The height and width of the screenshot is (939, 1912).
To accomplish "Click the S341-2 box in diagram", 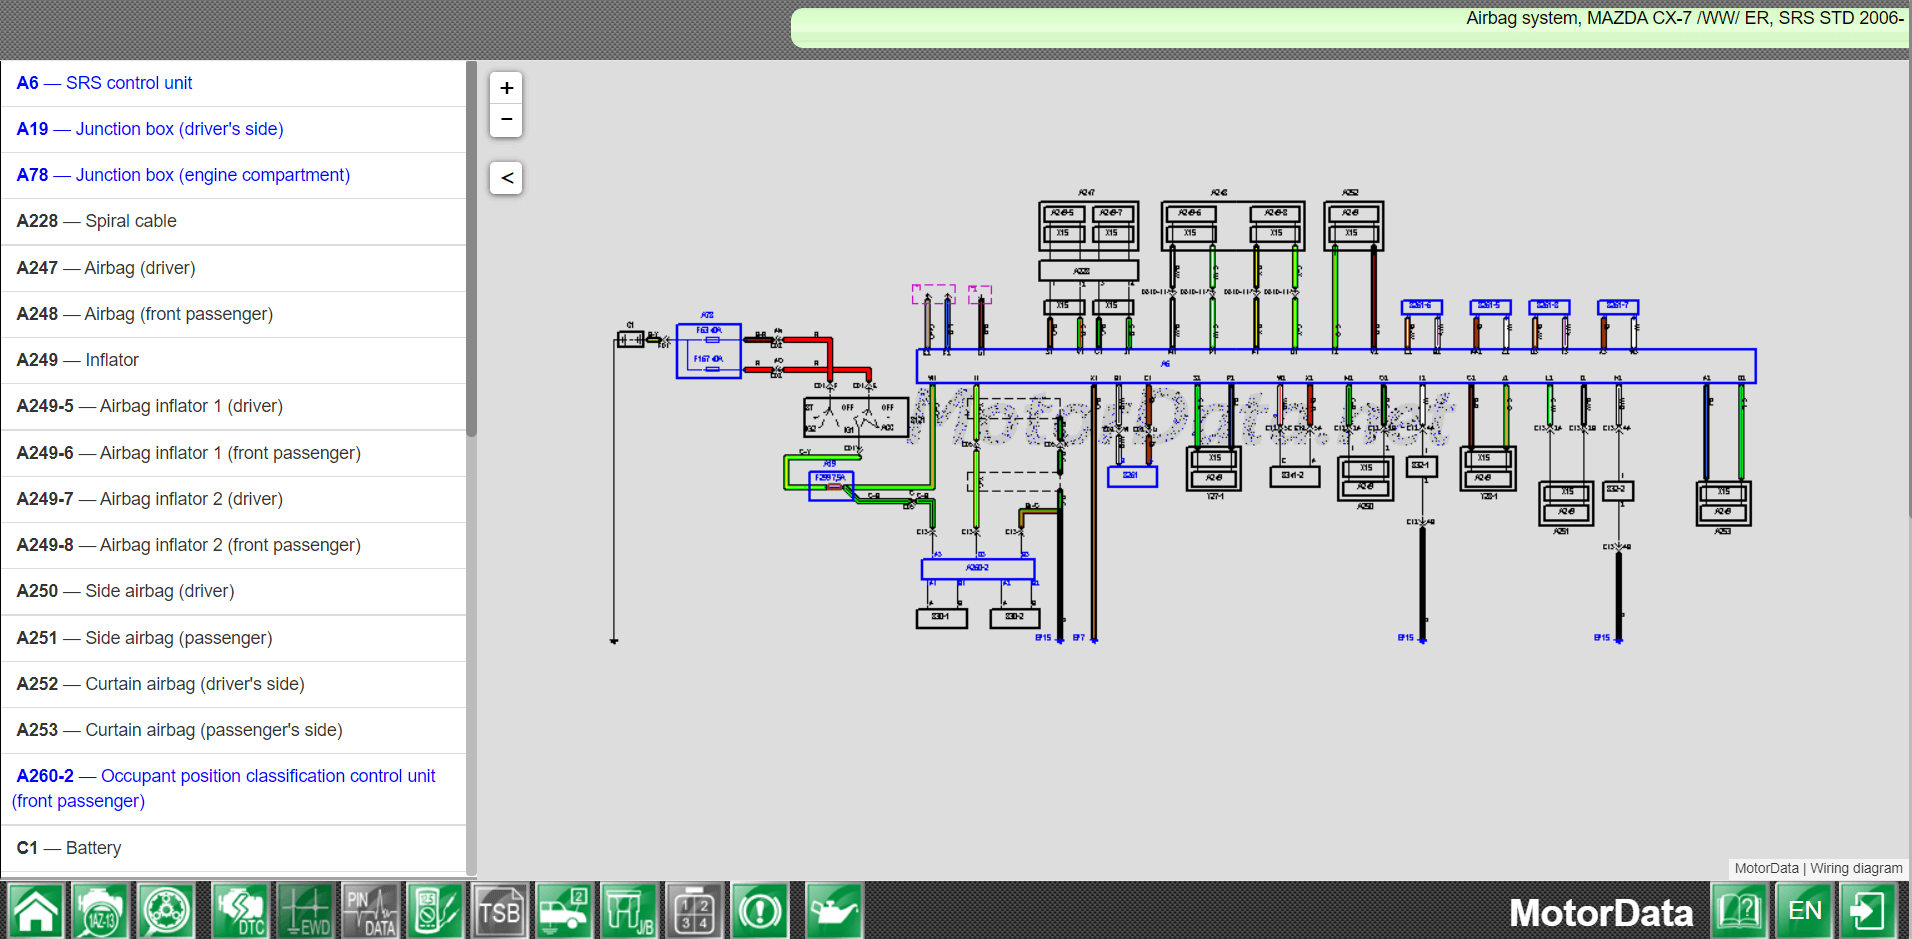I will tap(1293, 476).
